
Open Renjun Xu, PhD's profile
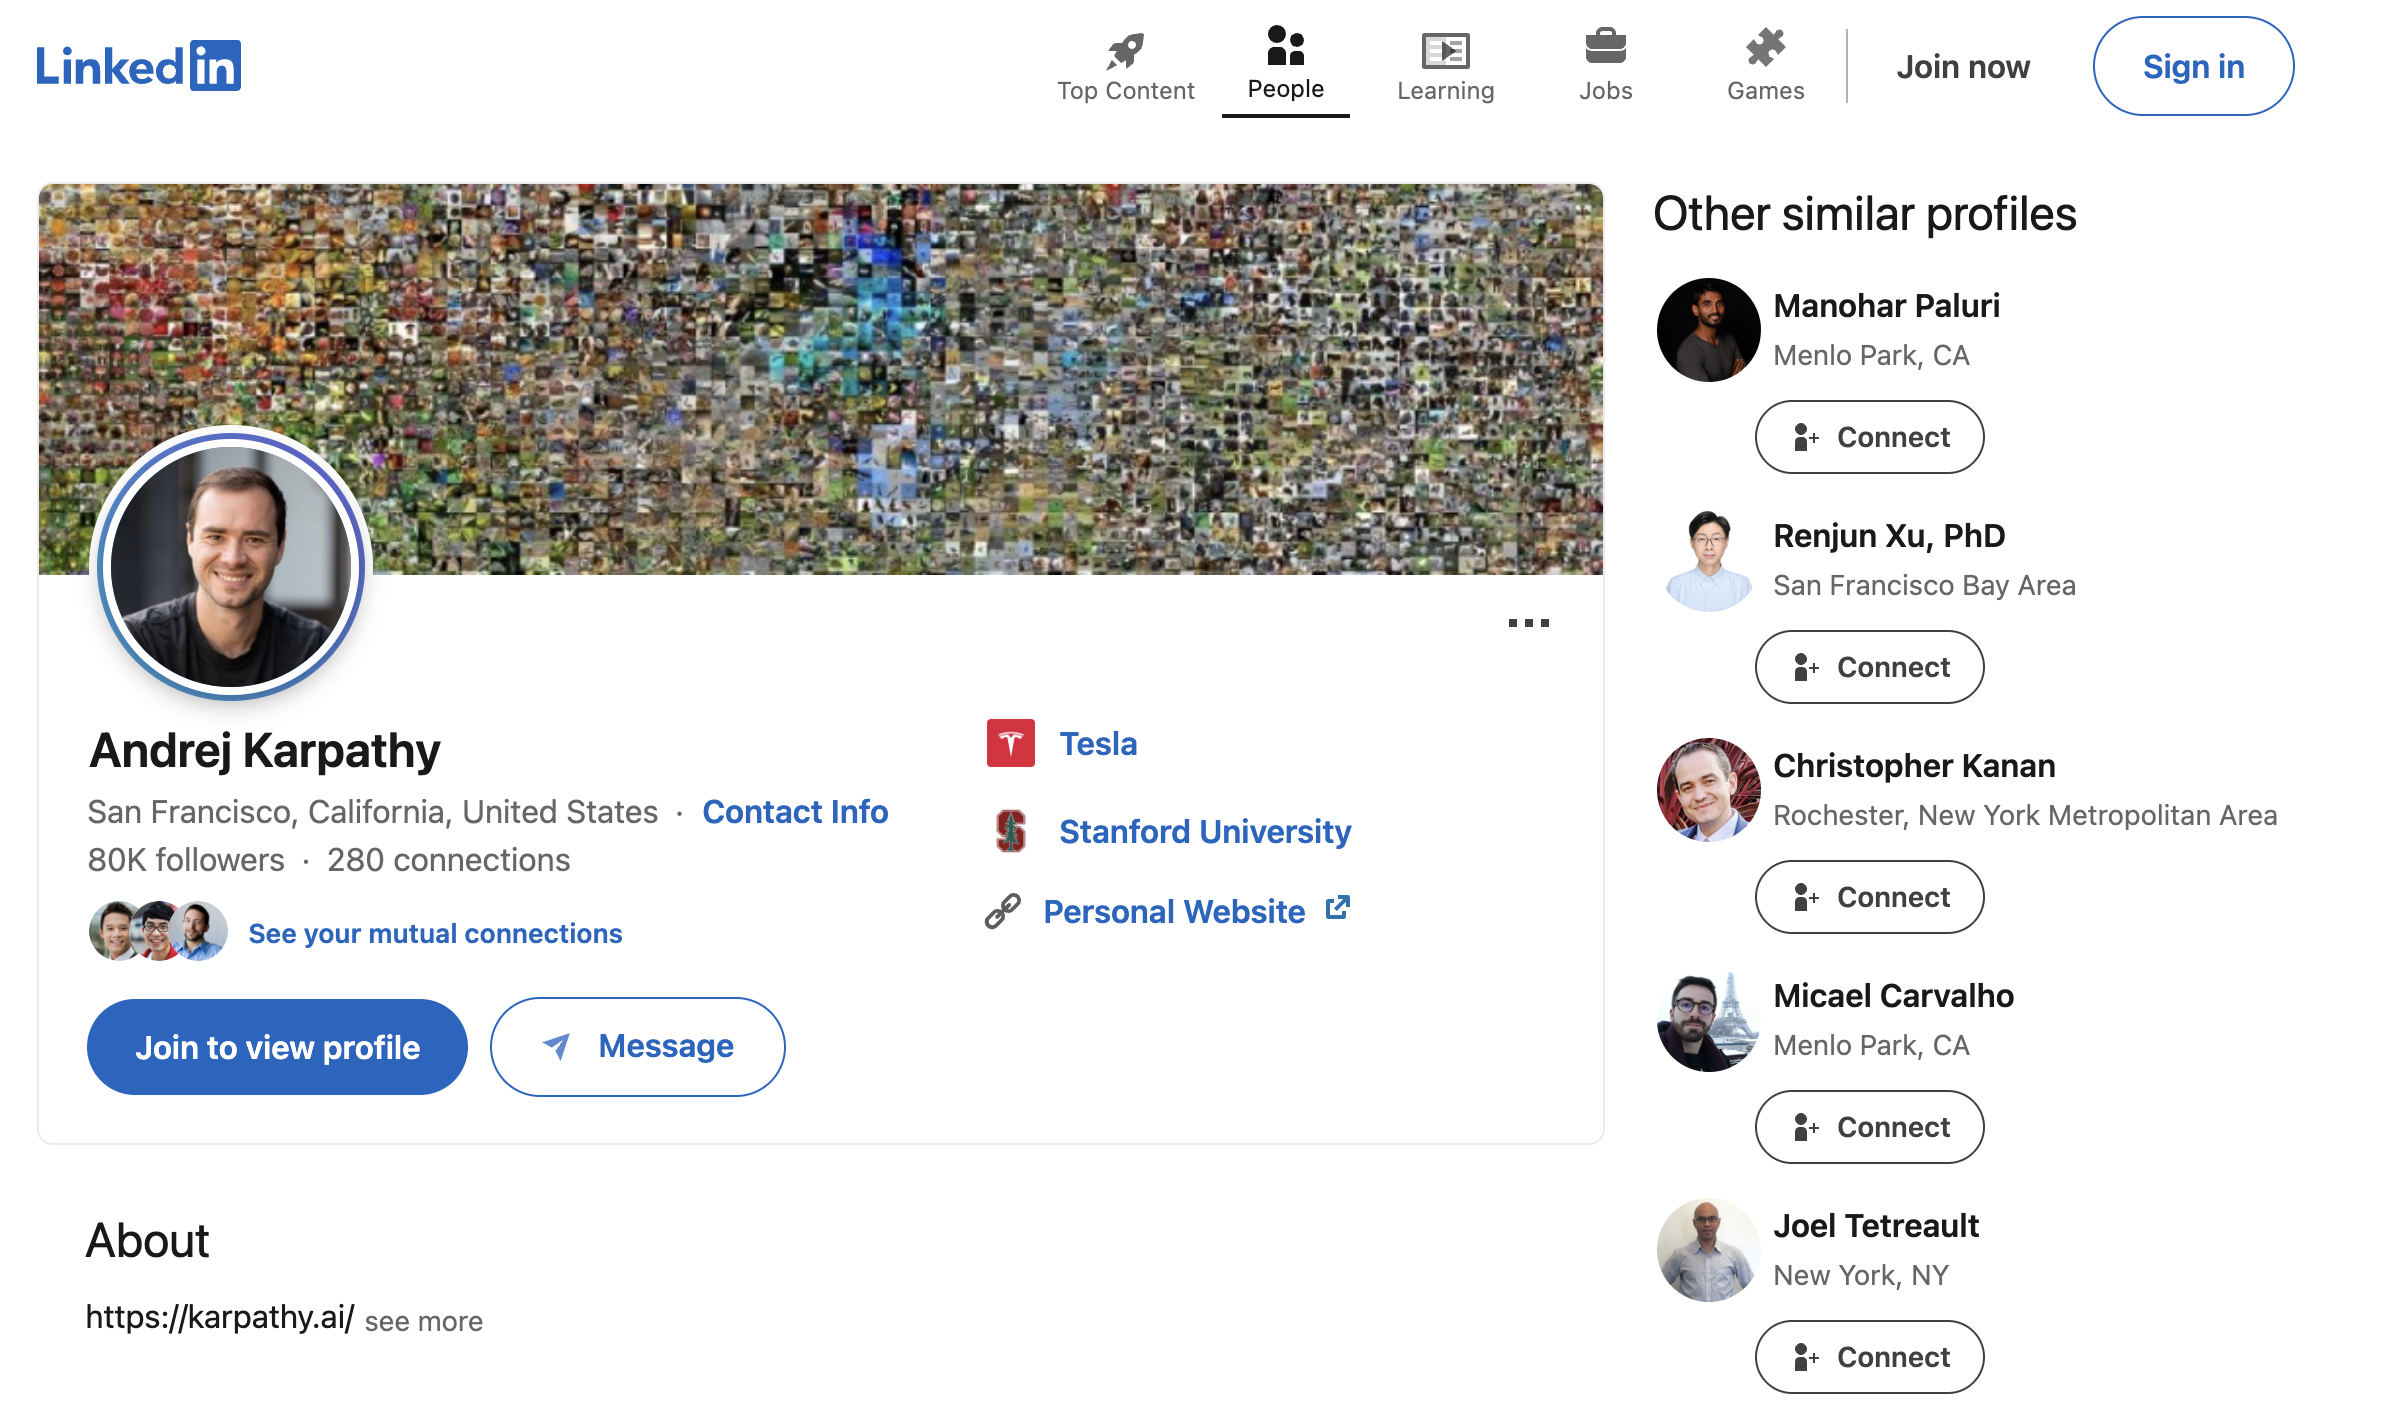point(1888,536)
